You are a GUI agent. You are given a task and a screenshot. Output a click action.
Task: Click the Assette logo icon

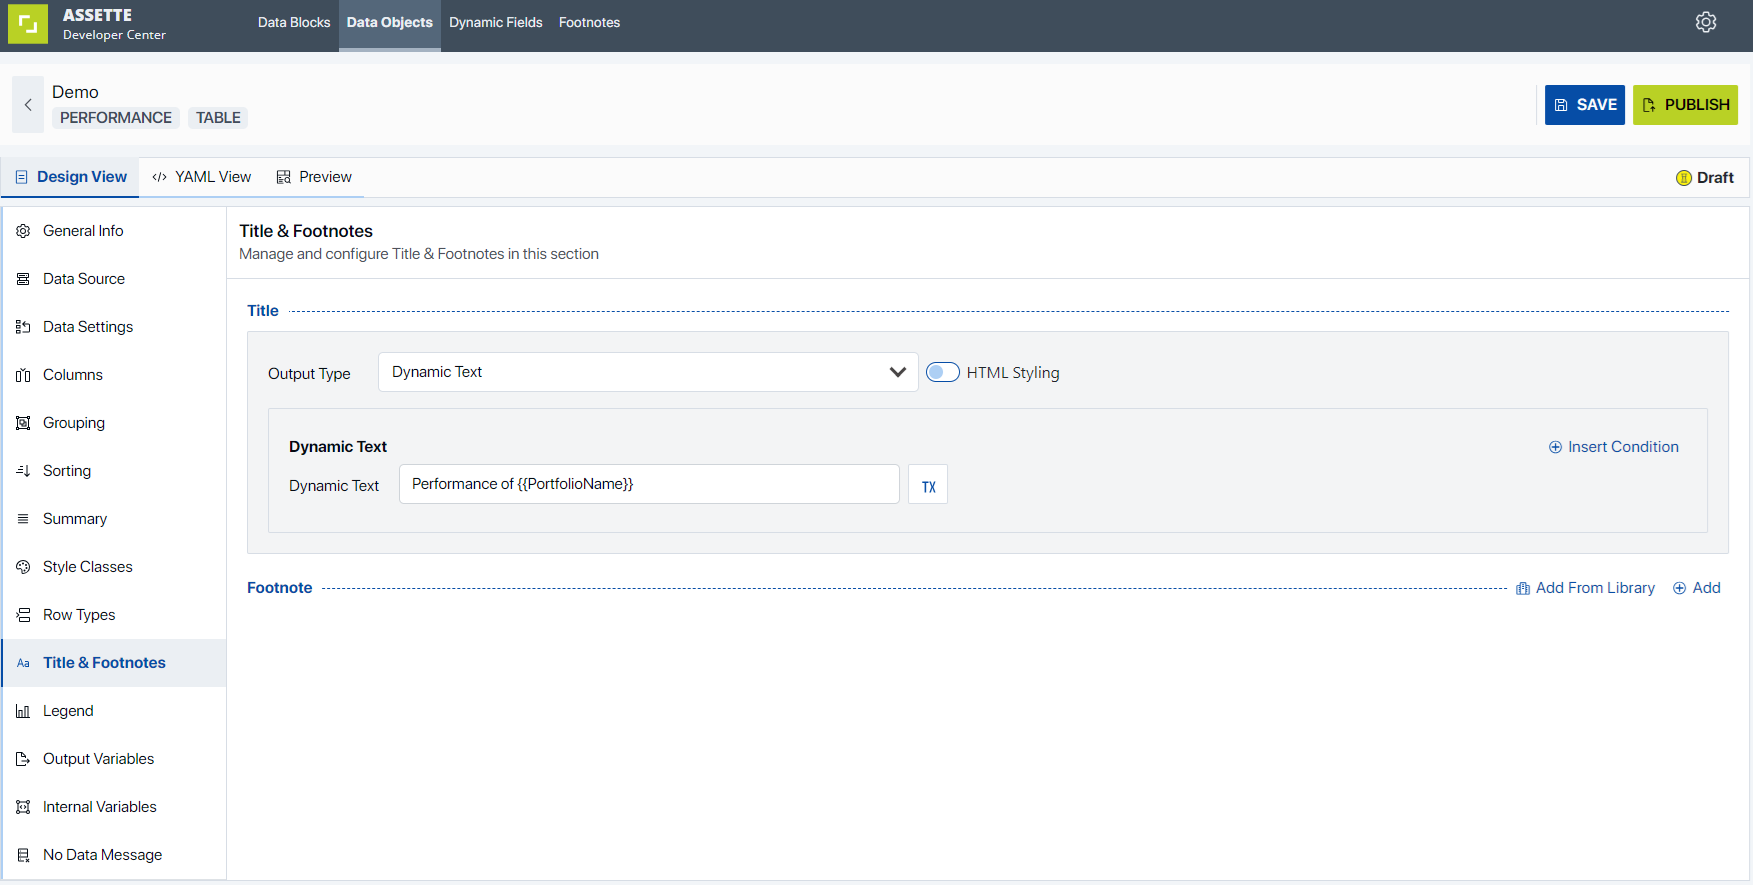pos(28,24)
